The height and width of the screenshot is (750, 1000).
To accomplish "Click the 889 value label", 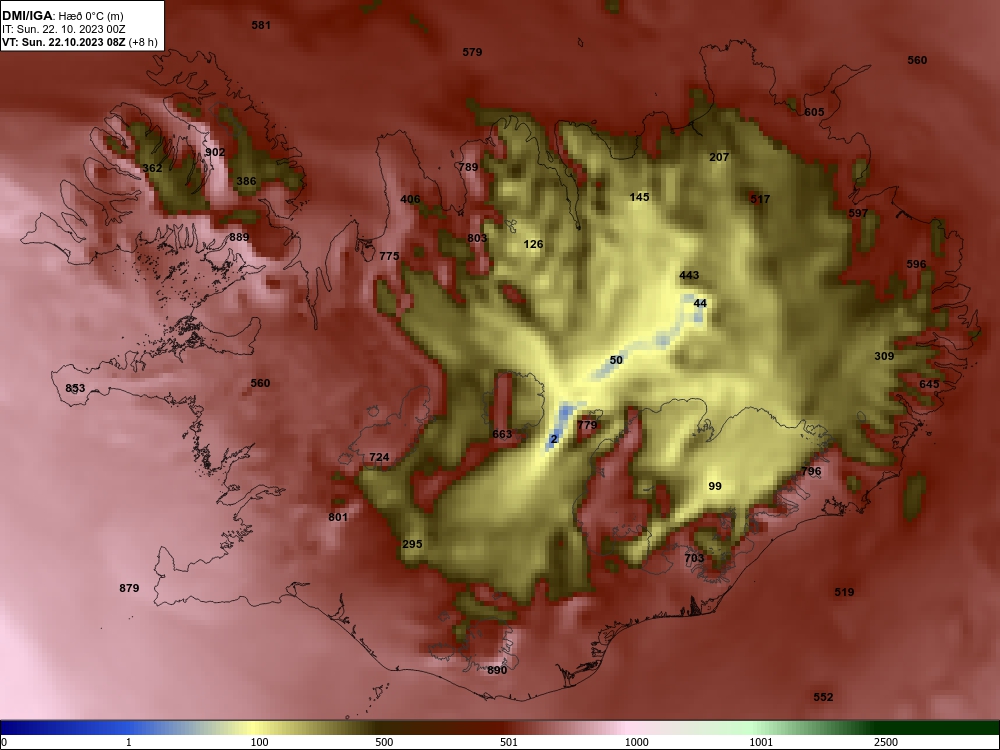I will click(x=239, y=237).
